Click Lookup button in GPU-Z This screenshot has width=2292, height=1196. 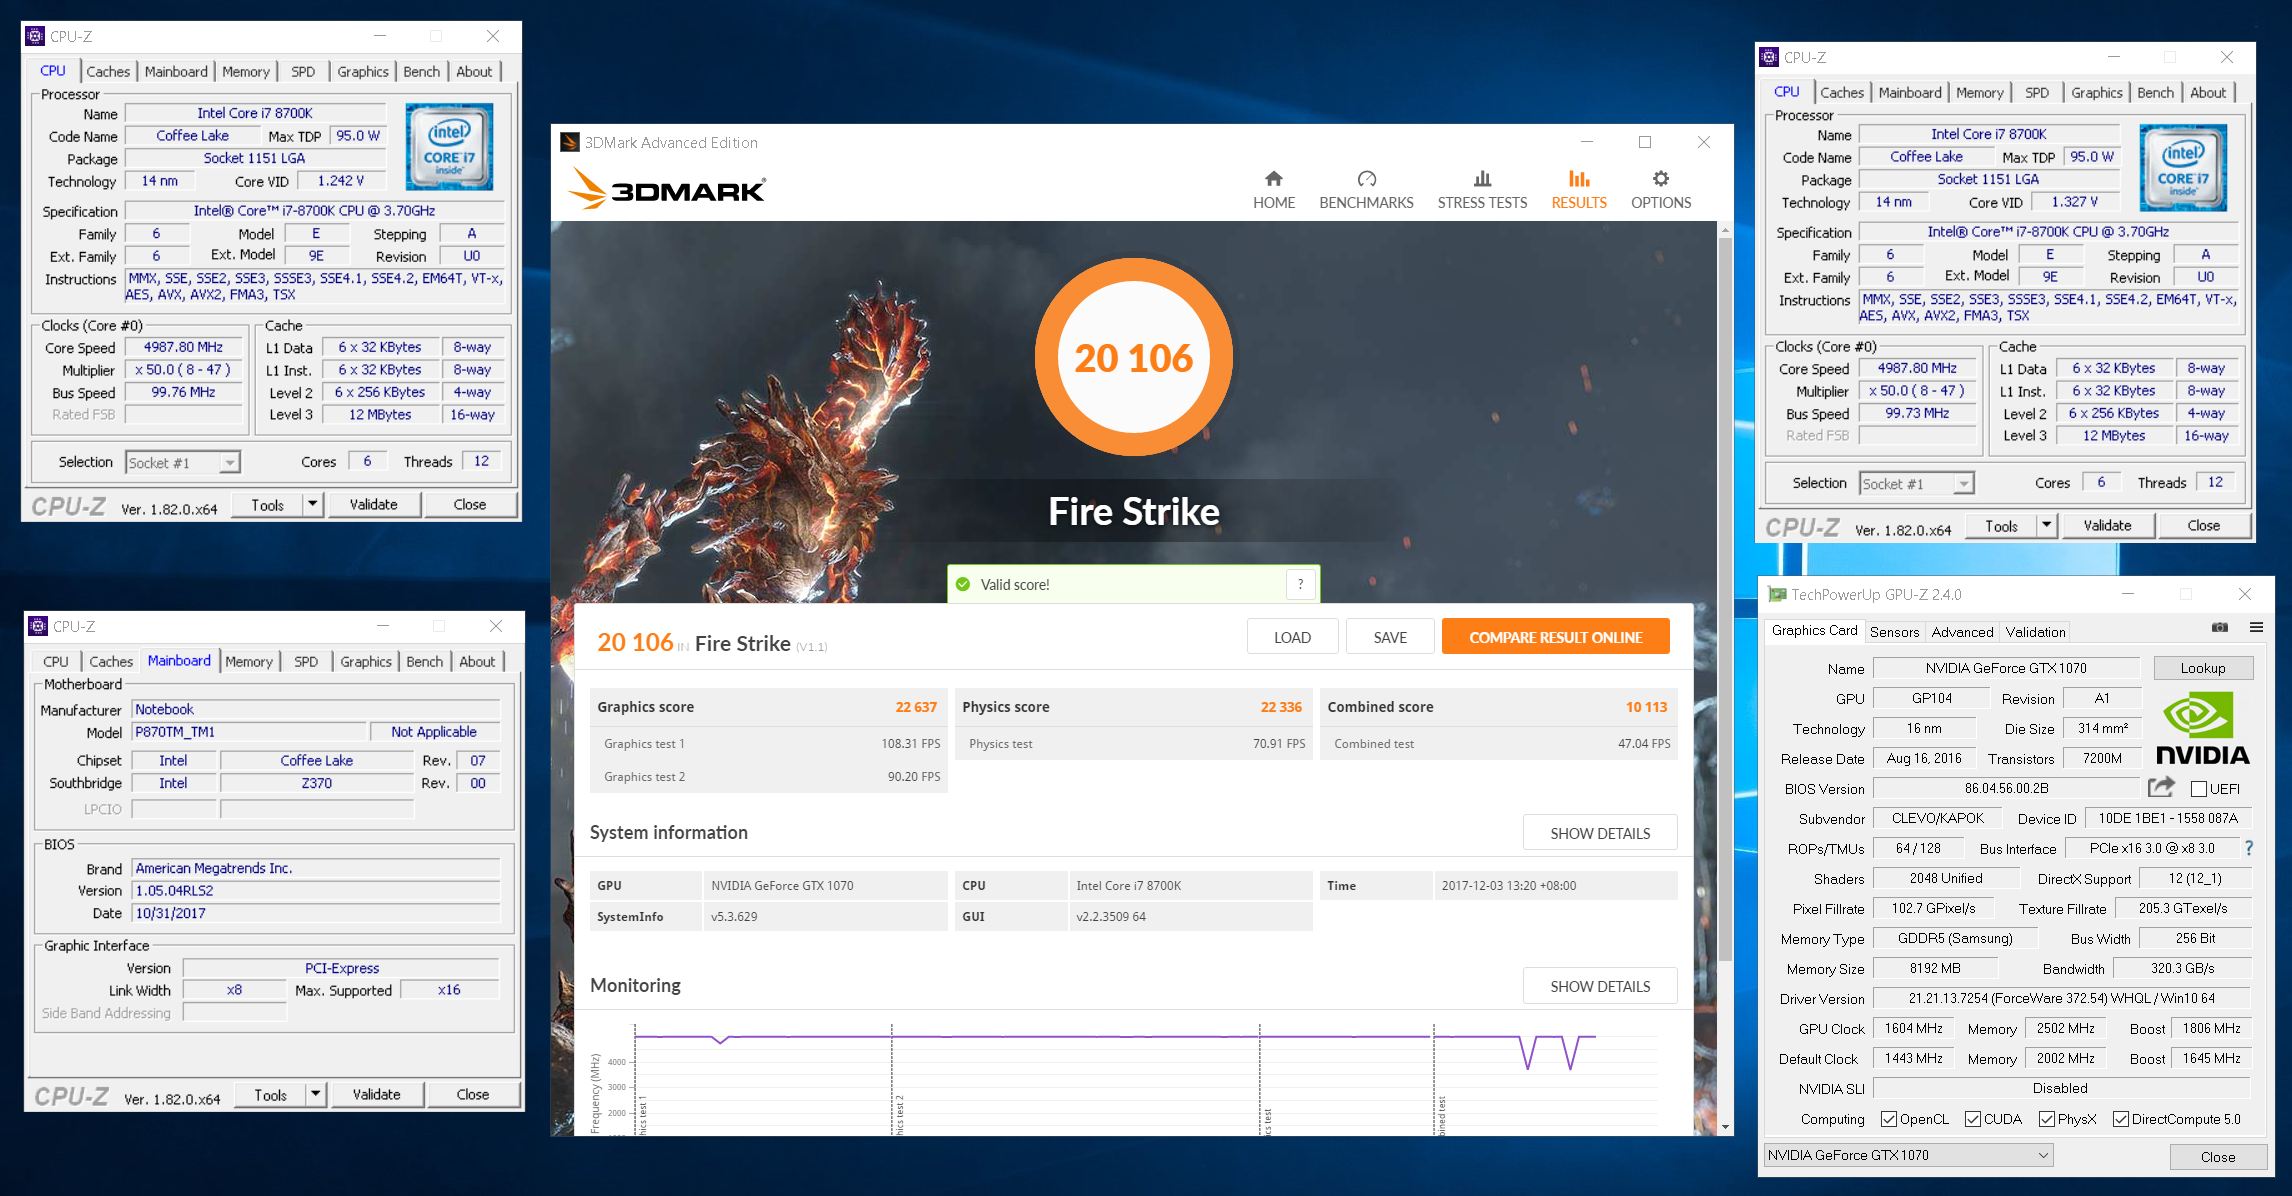point(2203,668)
